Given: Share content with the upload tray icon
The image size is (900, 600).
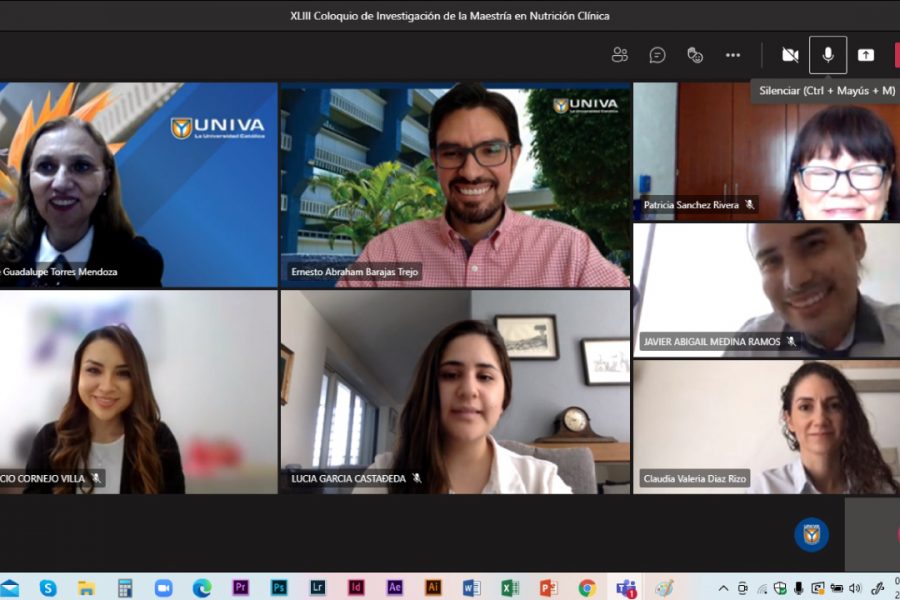Looking at the screenshot, I should (866, 55).
